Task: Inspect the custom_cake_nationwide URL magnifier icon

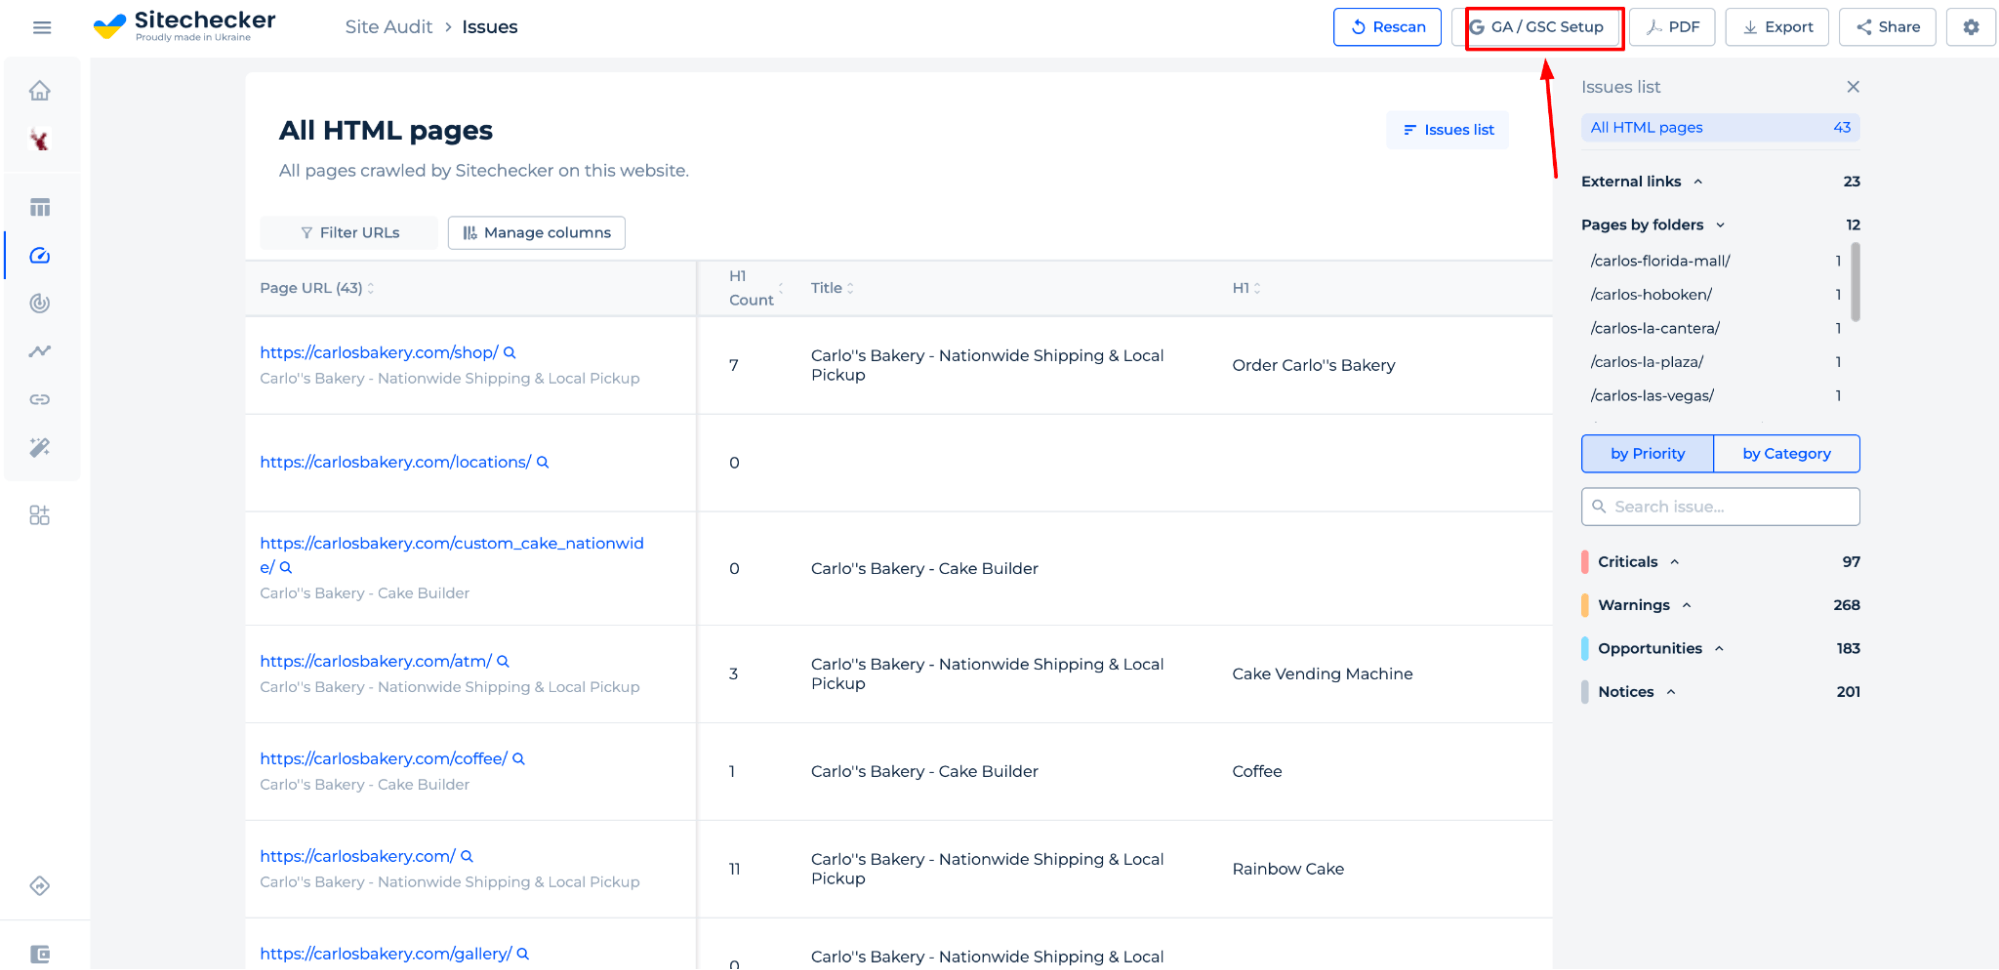Action: (285, 568)
